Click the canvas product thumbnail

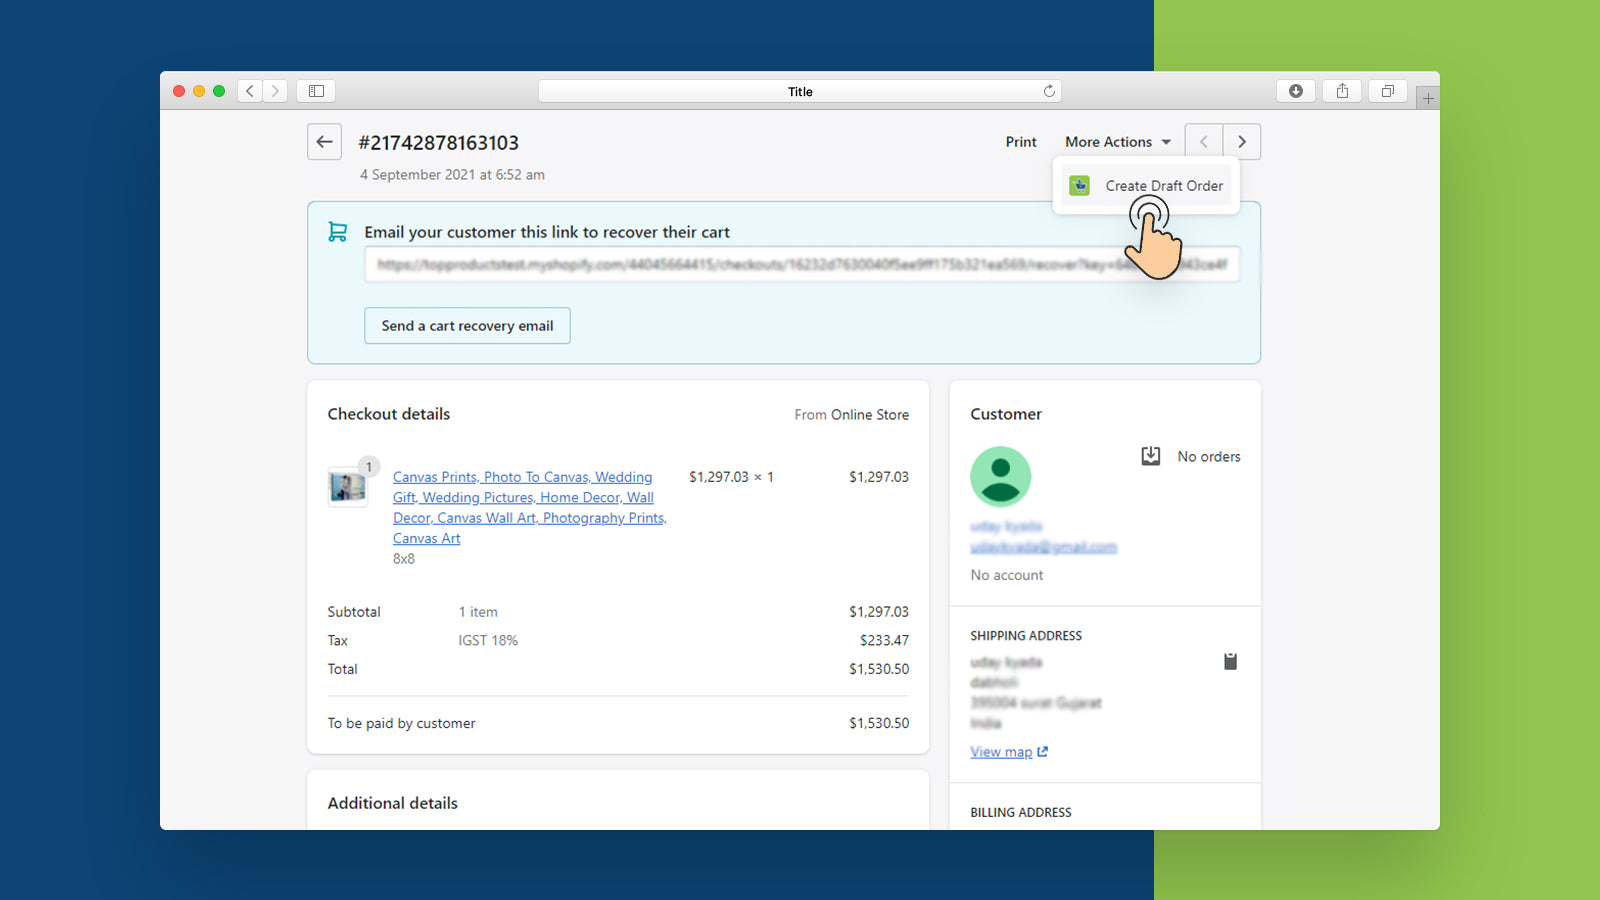coord(348,487)
